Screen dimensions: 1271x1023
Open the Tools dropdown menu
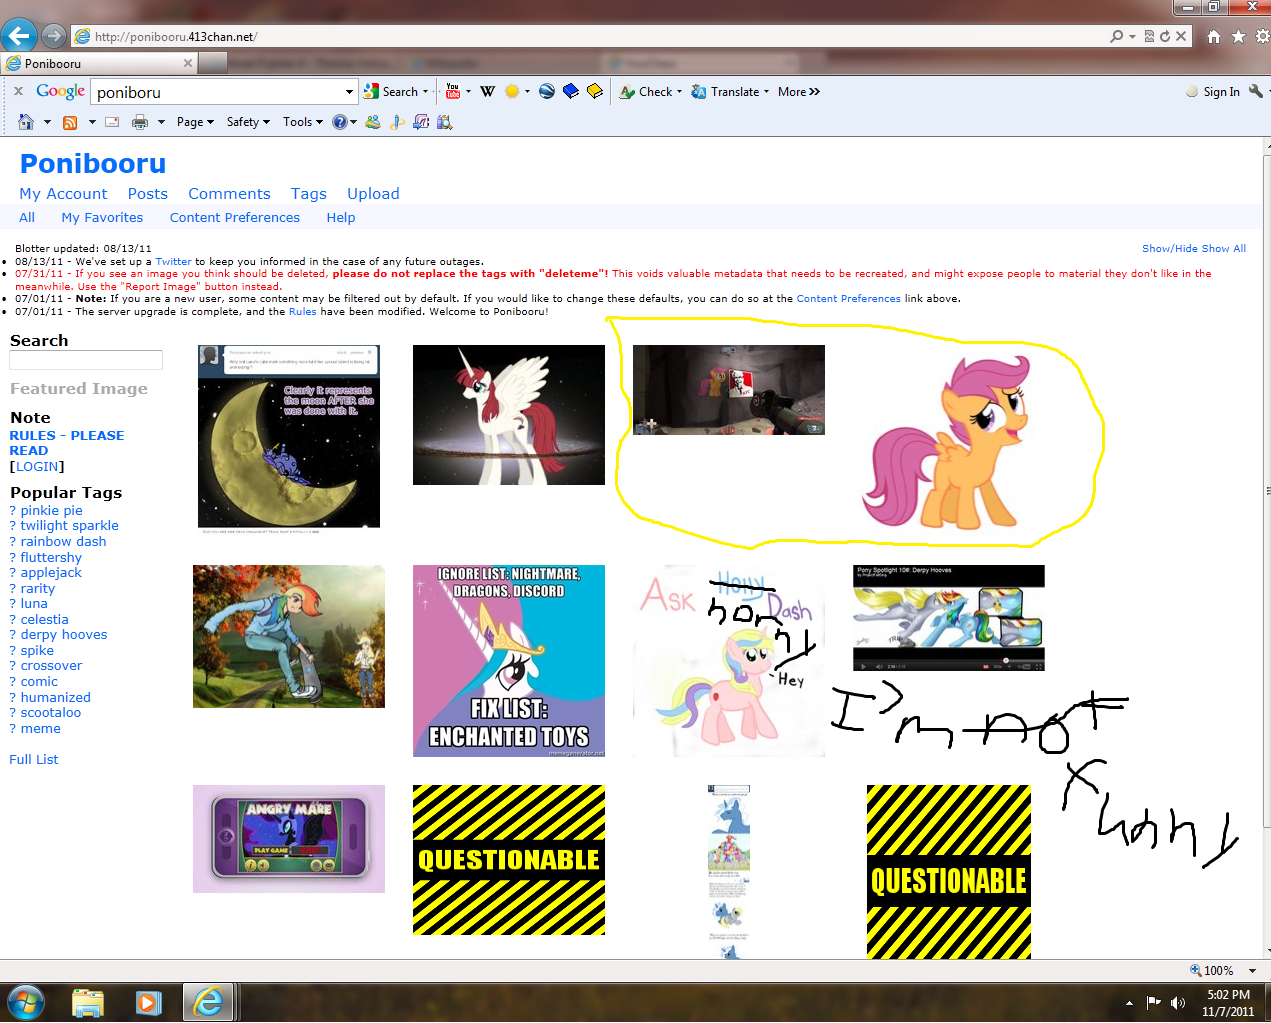point(303,122)
